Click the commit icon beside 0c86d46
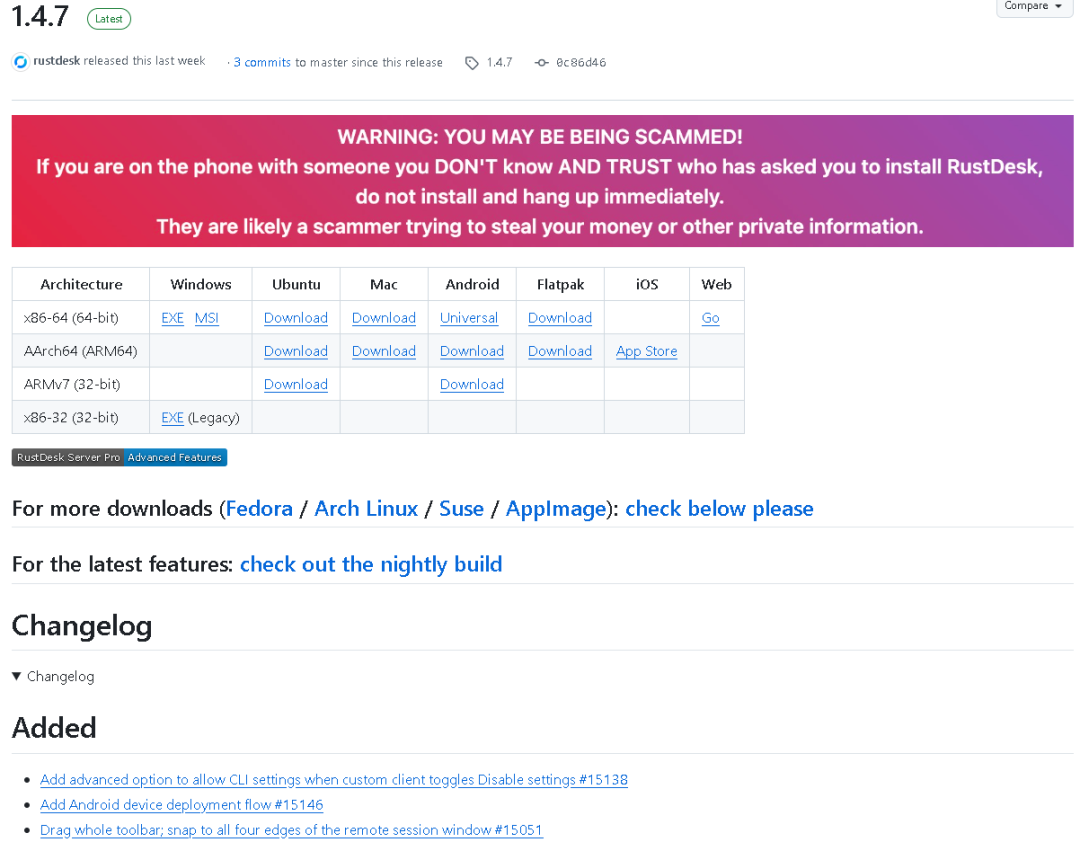 [x=542, y=63]
